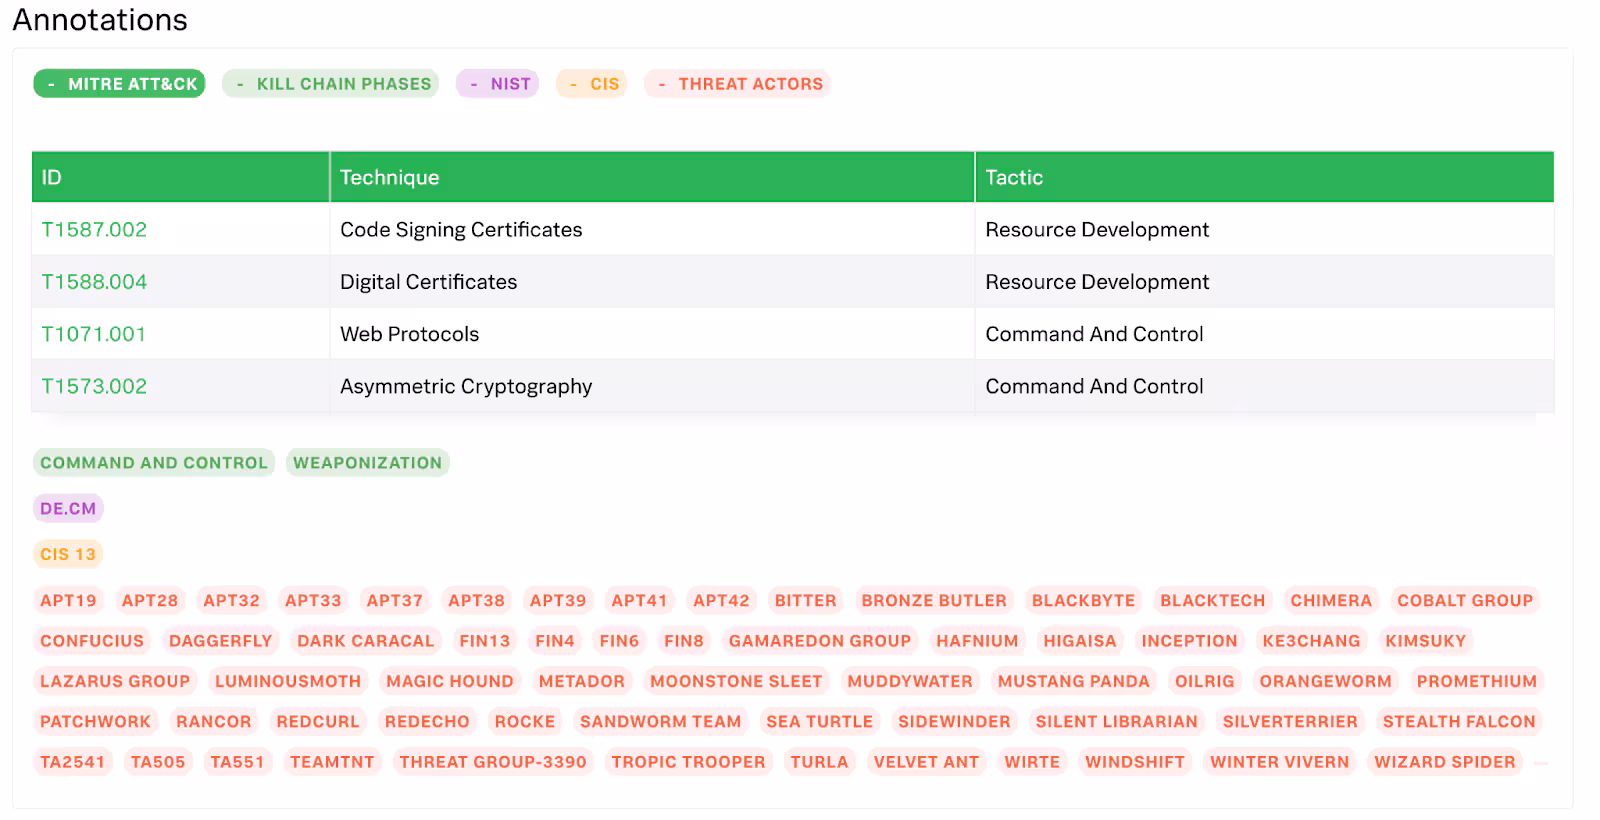This screenshot has width=1600, height=820.
Task: Click the Wizard Spider threat actor tag
Action: pyautogui.click(x=1444, y=762)
